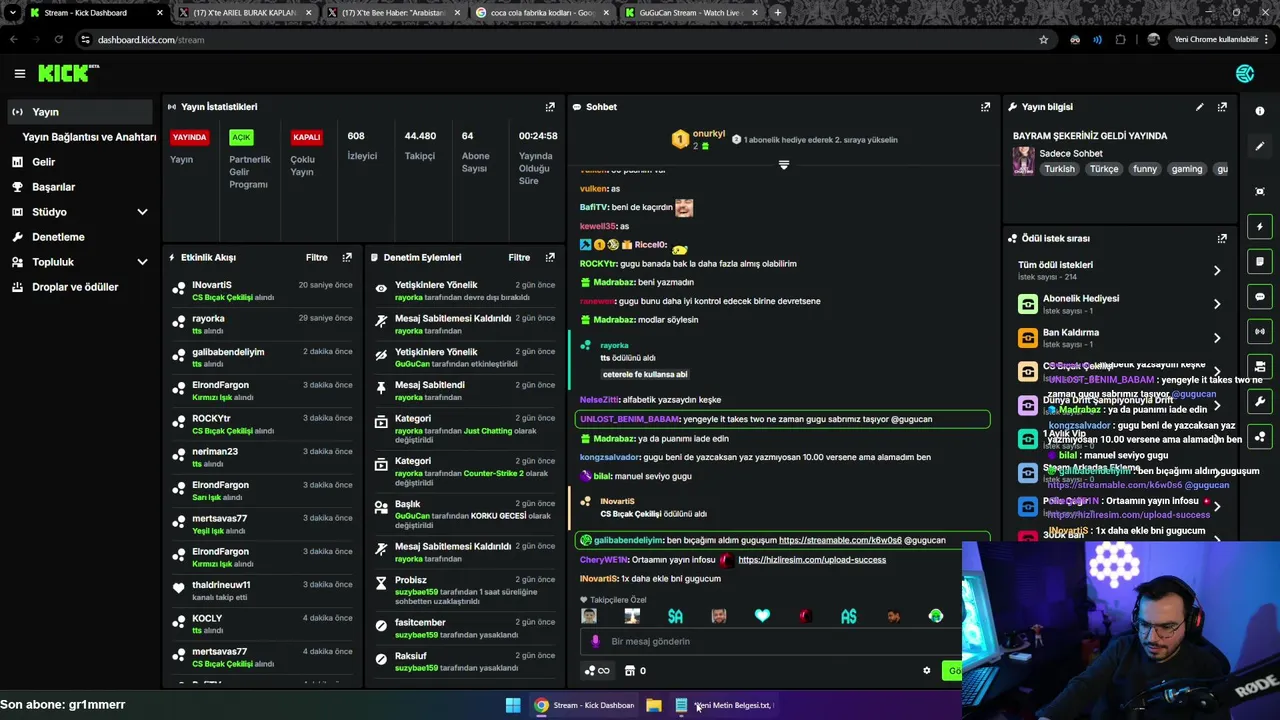Open Başarılar in the sidebar

[x=53, y=187]
